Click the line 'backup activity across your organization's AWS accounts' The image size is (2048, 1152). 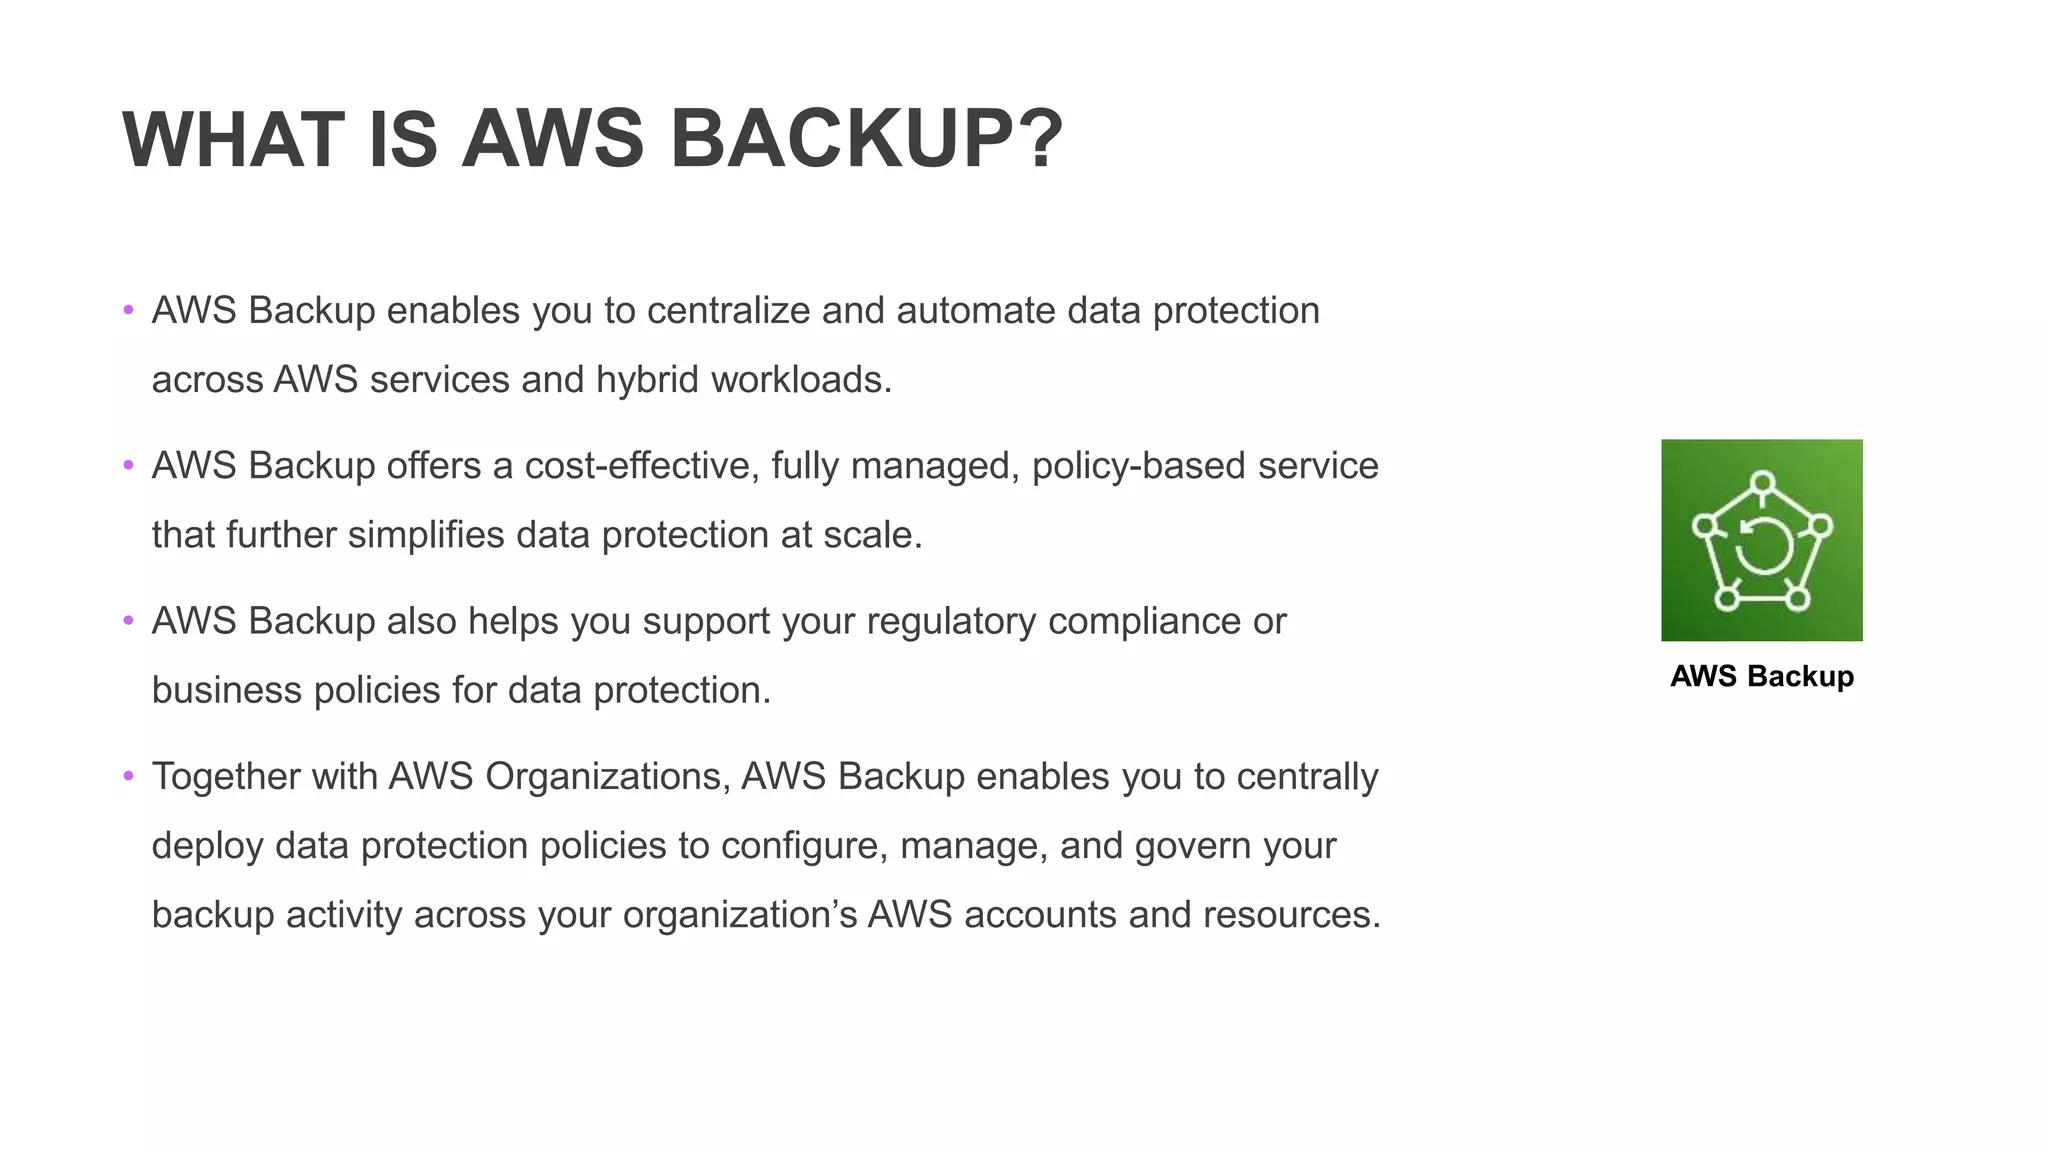click(766, 915)
